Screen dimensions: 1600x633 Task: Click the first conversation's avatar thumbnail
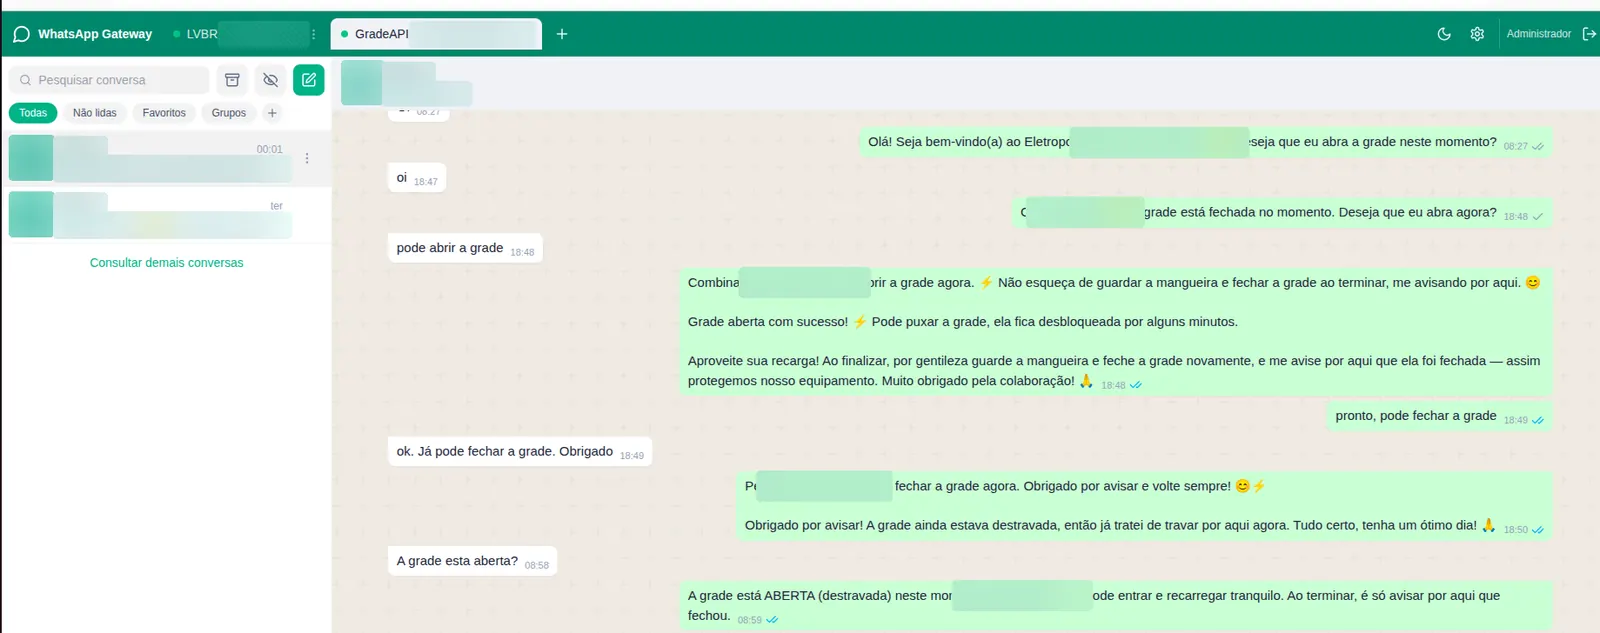(x=31, y=158)
